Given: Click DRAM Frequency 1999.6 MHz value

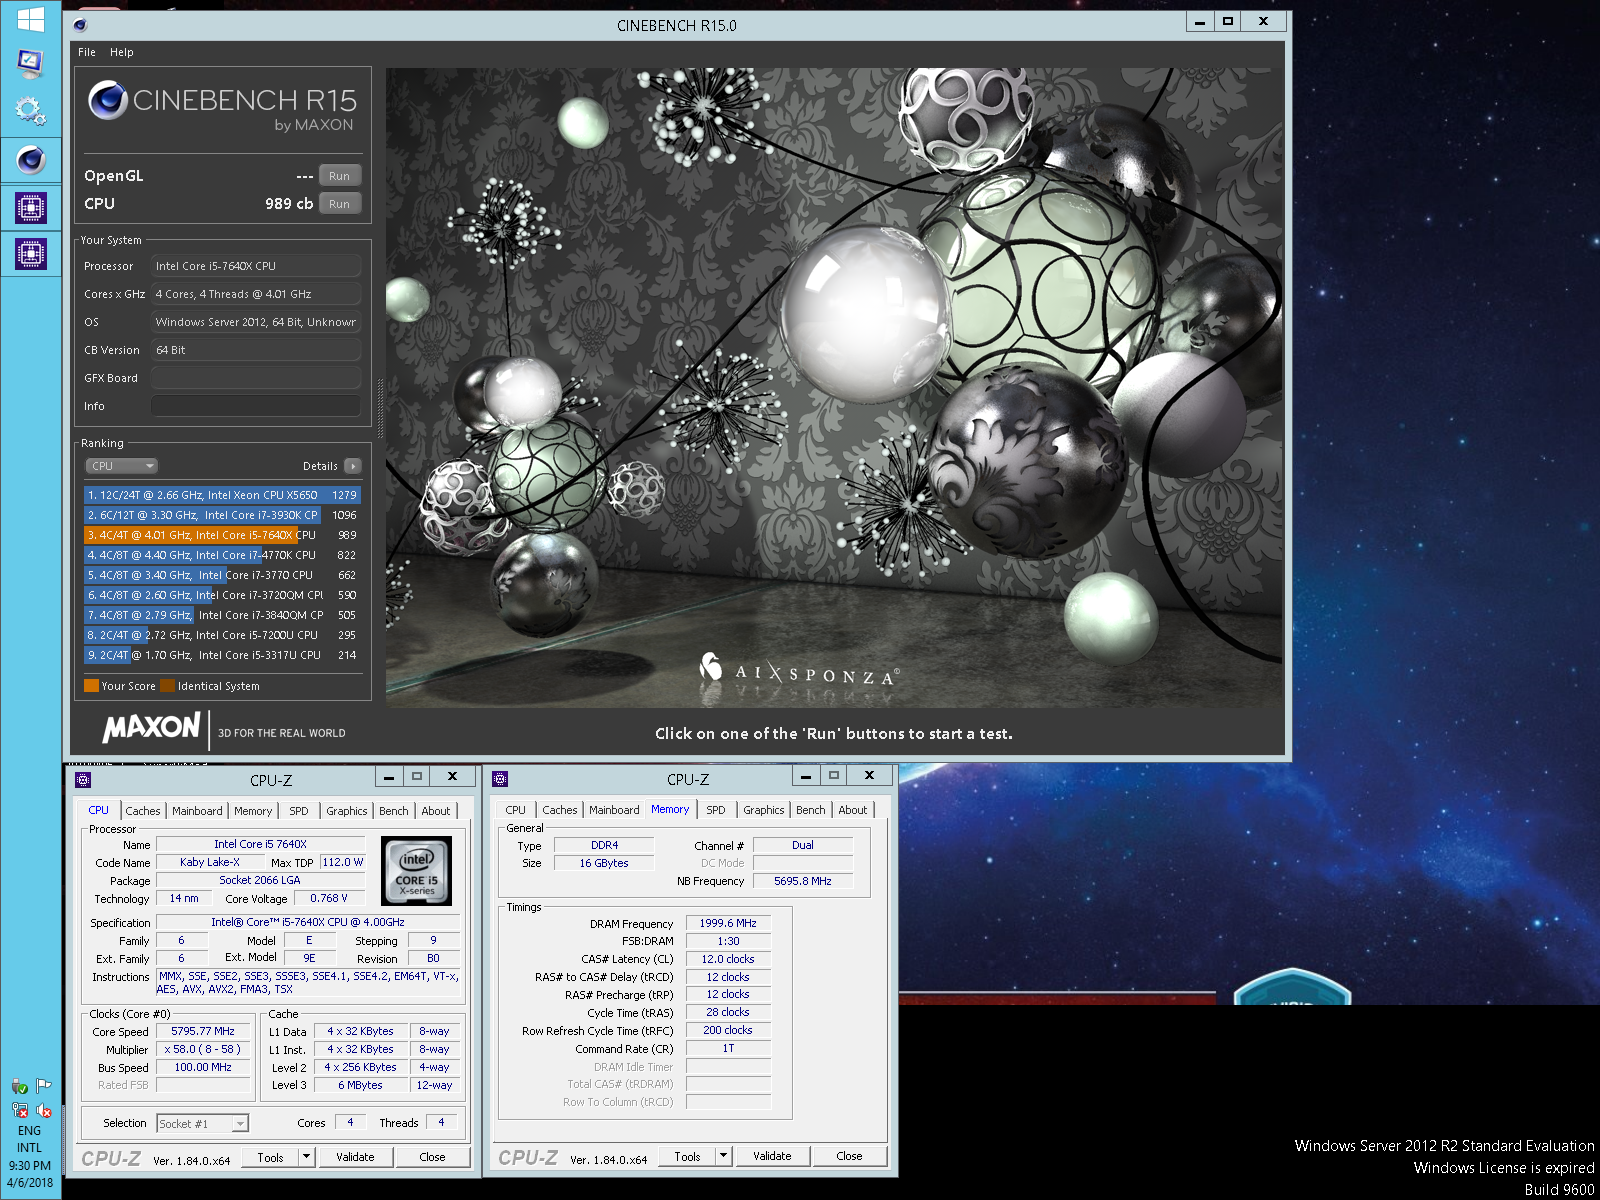Looking at the screenshot, I should [x=728, y=923].
